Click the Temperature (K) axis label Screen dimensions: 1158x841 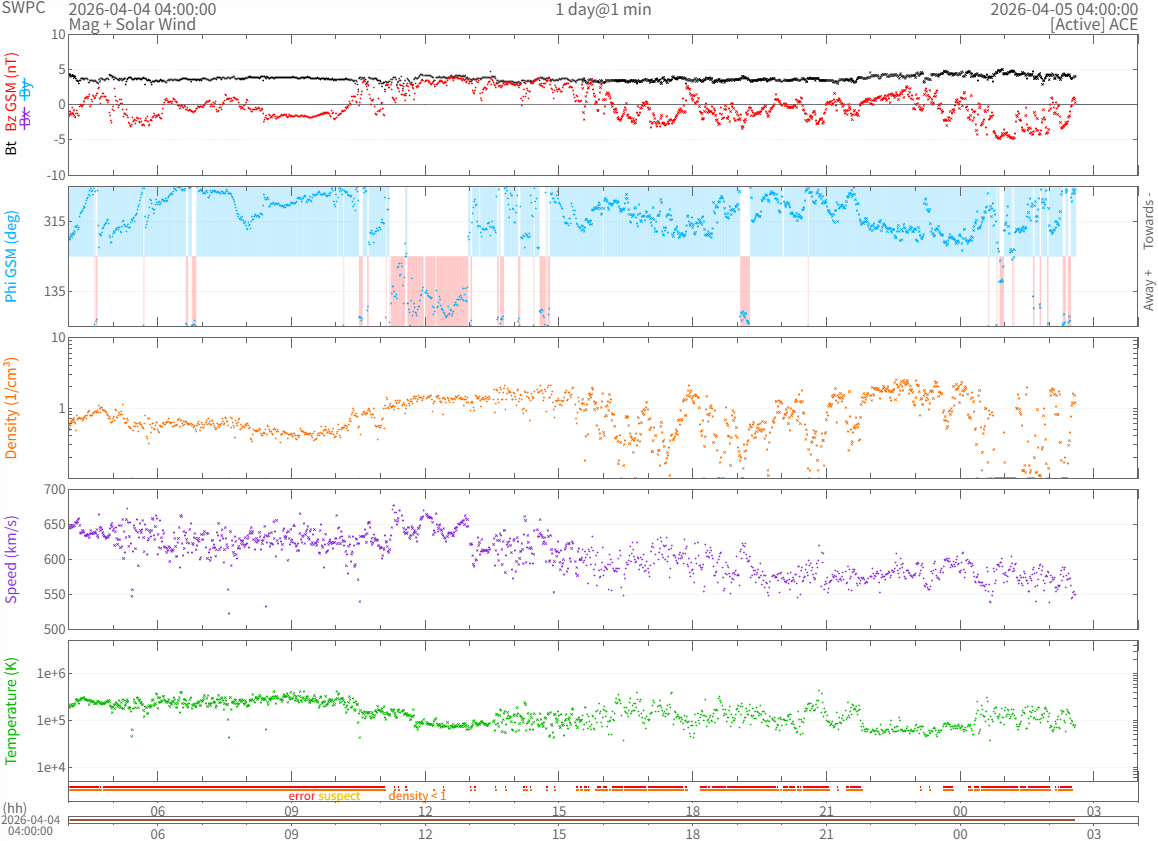pyautogui.click(x=12, y=711)
